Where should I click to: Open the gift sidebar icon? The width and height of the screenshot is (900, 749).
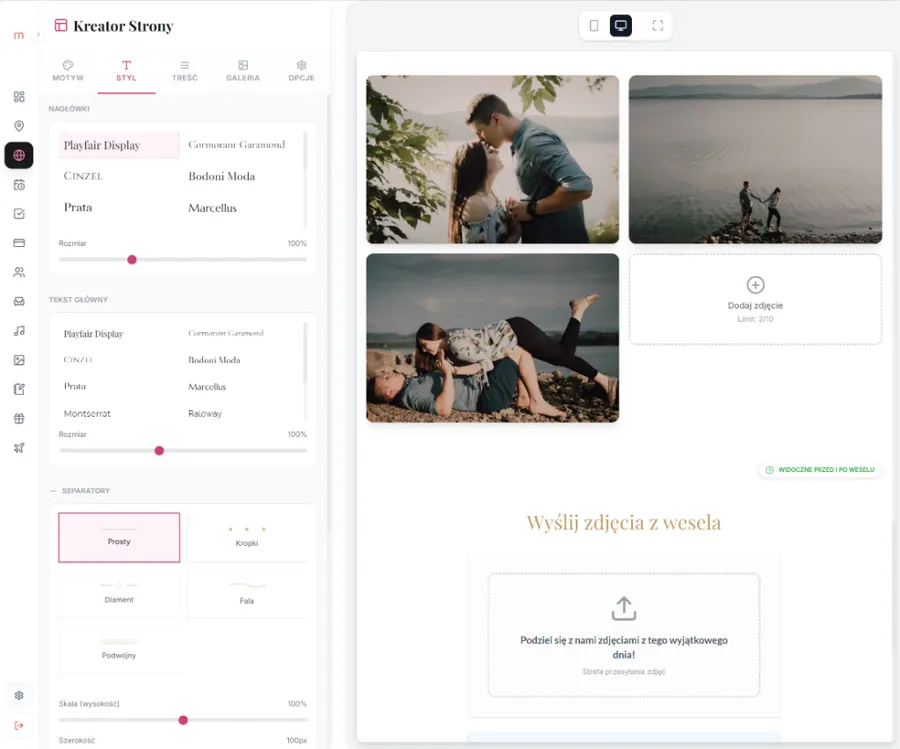19,418
